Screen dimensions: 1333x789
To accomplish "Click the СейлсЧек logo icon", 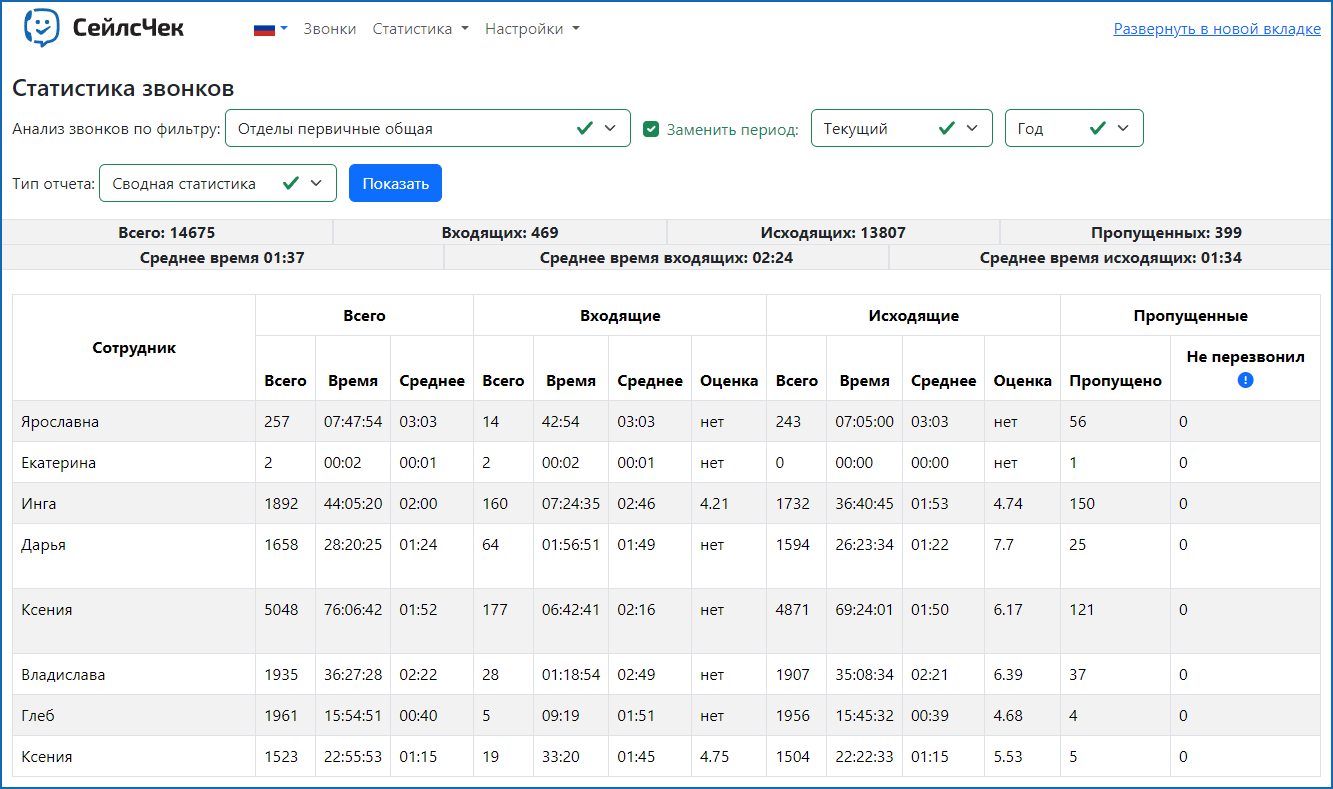I will coord(41,28).
